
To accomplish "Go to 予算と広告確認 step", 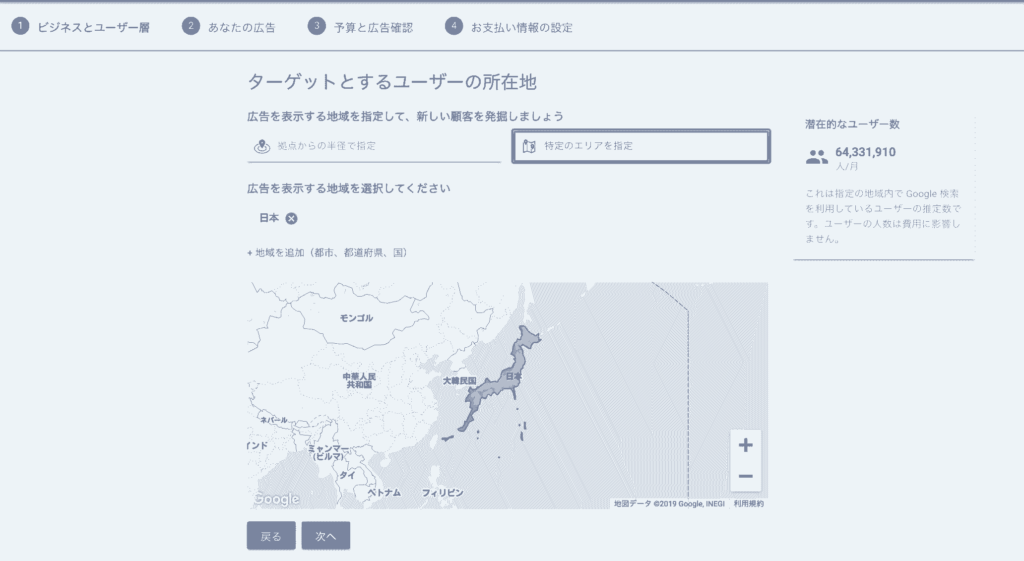I will point(373,27).
